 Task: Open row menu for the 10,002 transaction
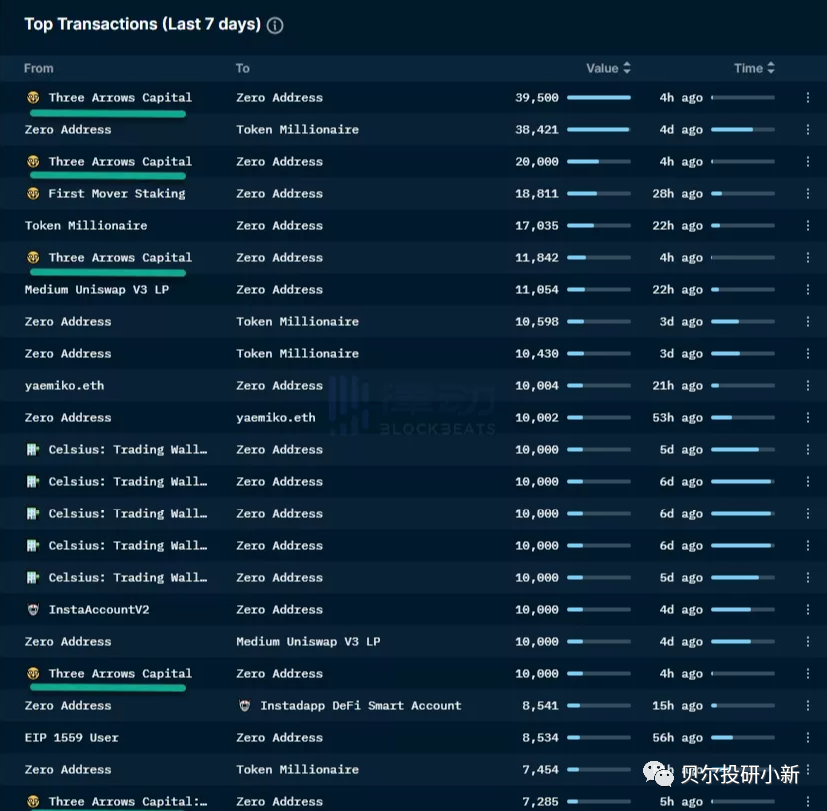(807, 418)
